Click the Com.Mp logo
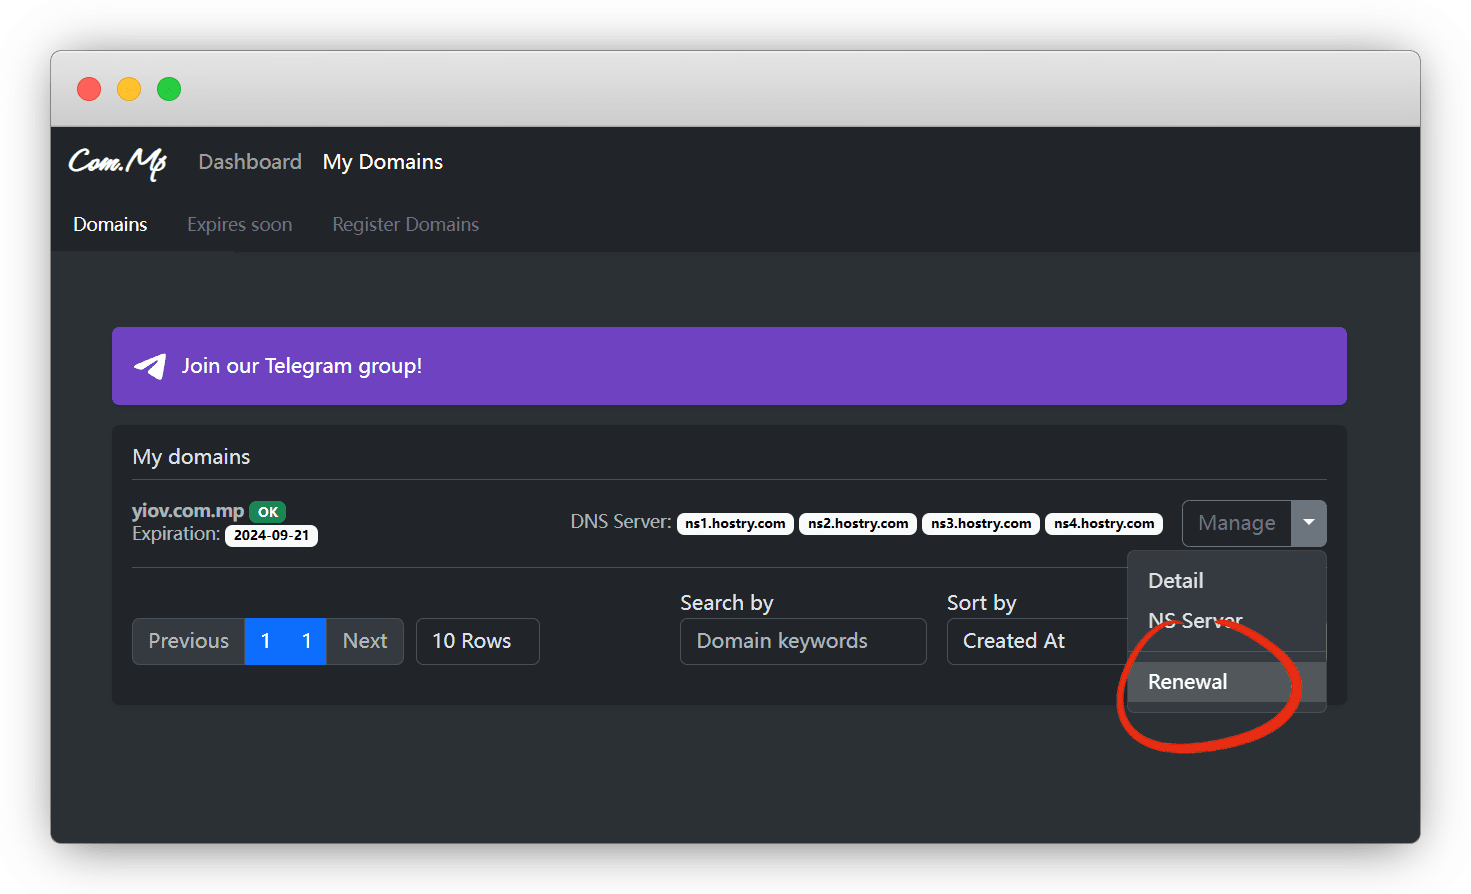Viewport: 1471px width, 894px height. tap(117, 162)
